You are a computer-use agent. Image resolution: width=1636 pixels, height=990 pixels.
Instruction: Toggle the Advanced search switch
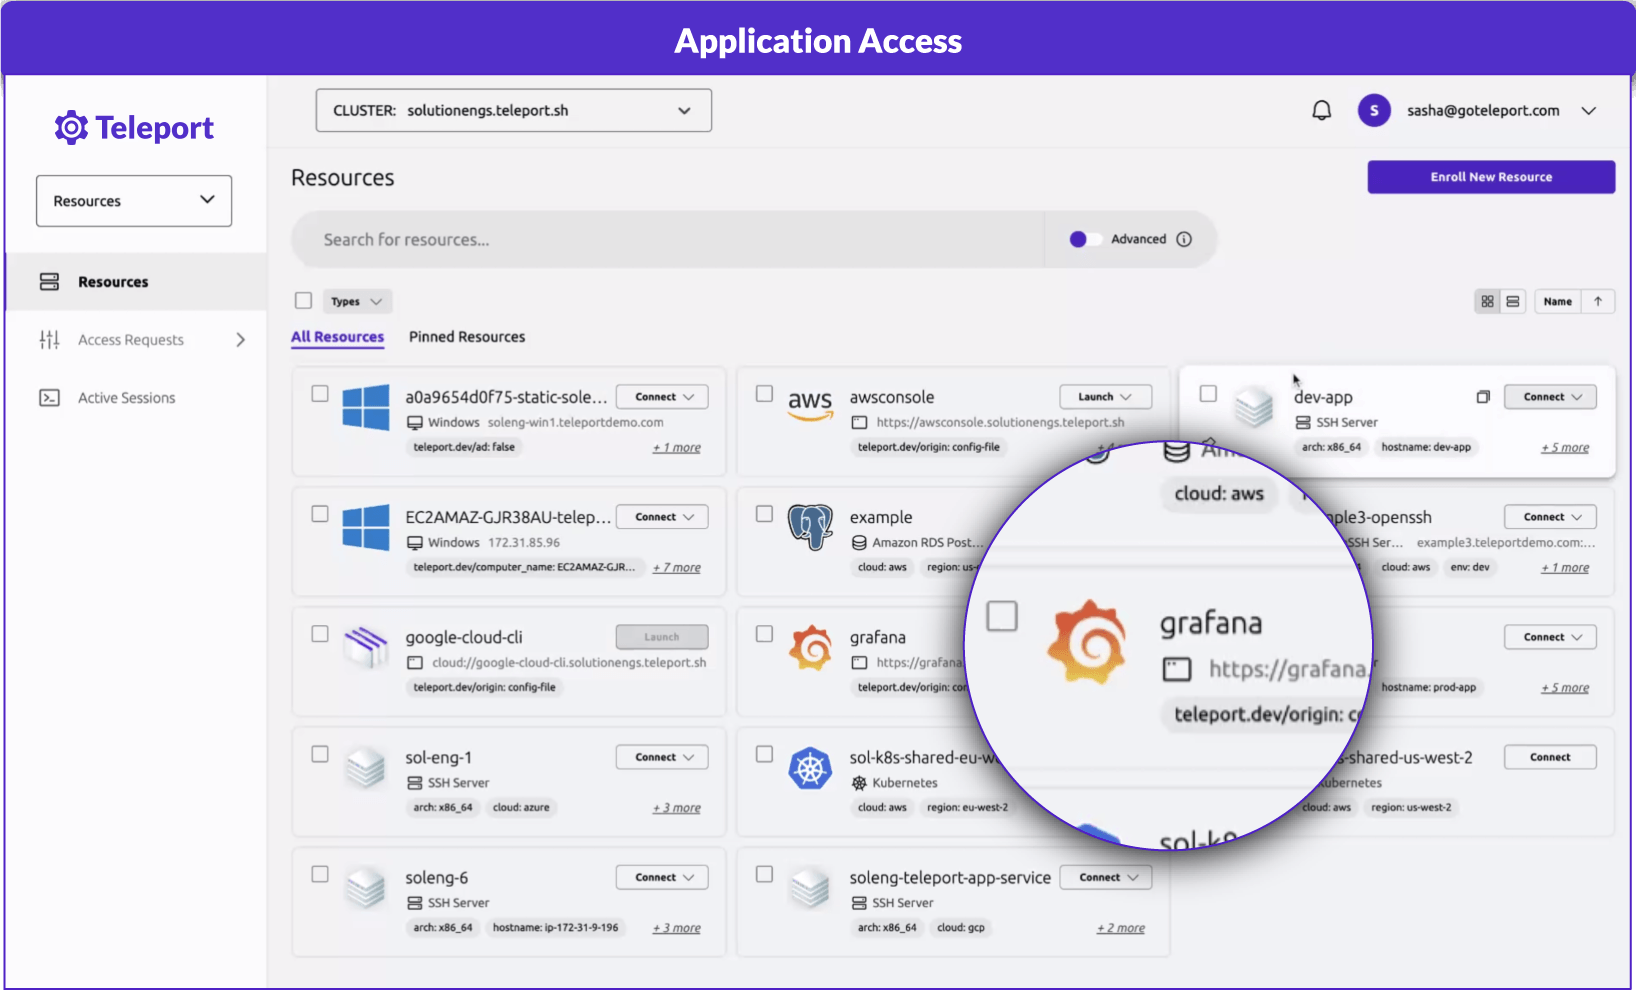(1085, 239)
